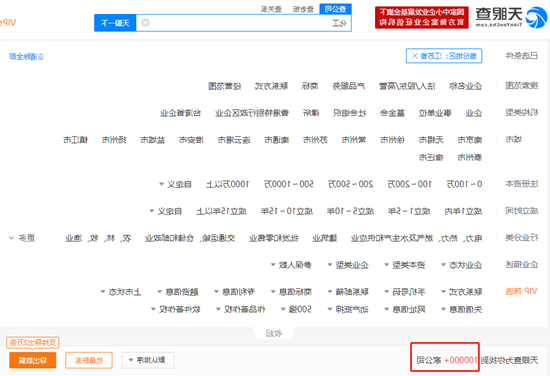Expand 更多 industry categories
Screen dimensions: 550x376
tap(22, 239)
